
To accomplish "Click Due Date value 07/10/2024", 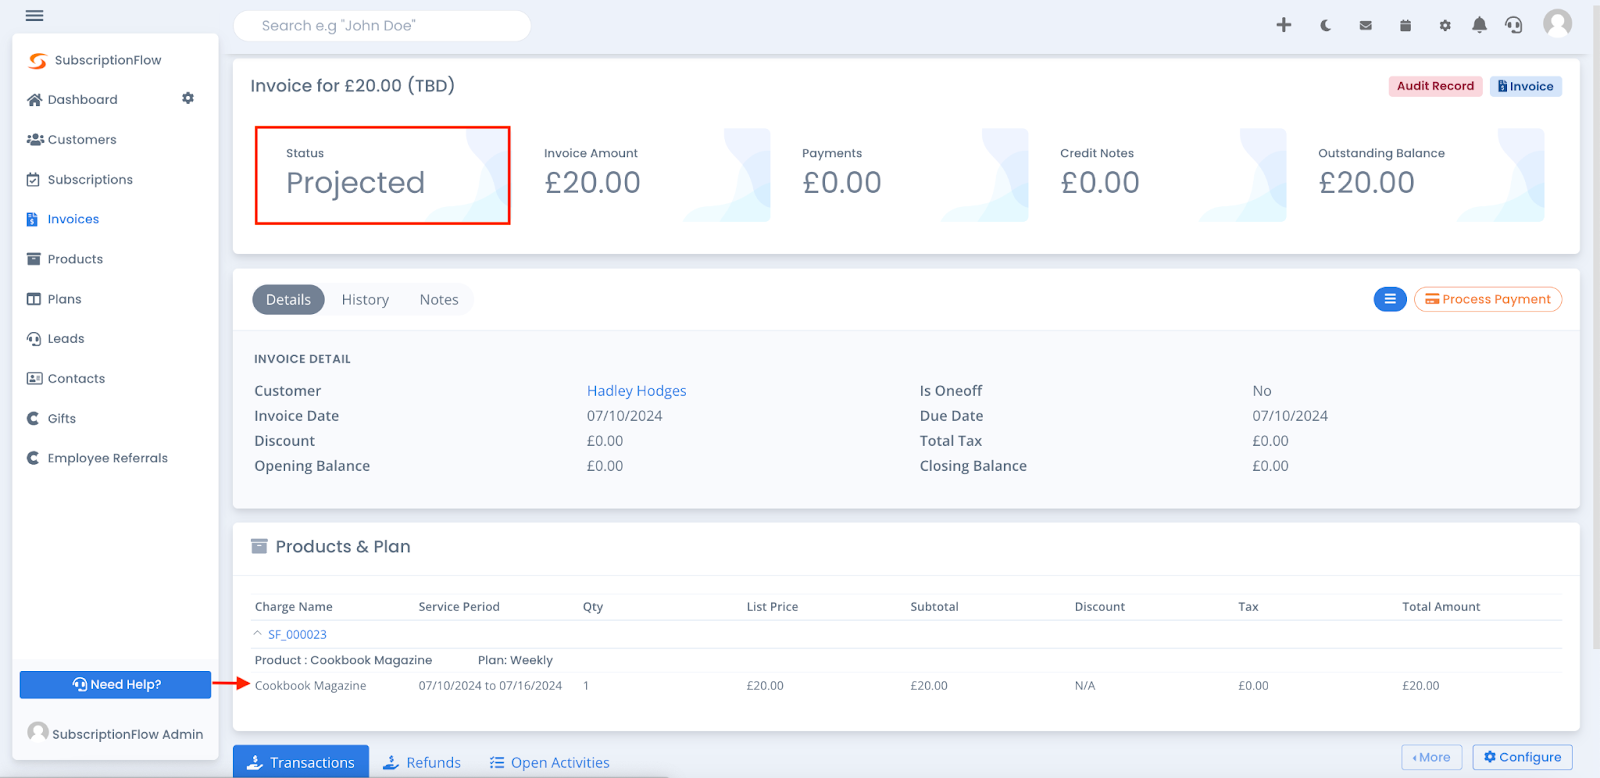I will click(x=1290, y=416).
